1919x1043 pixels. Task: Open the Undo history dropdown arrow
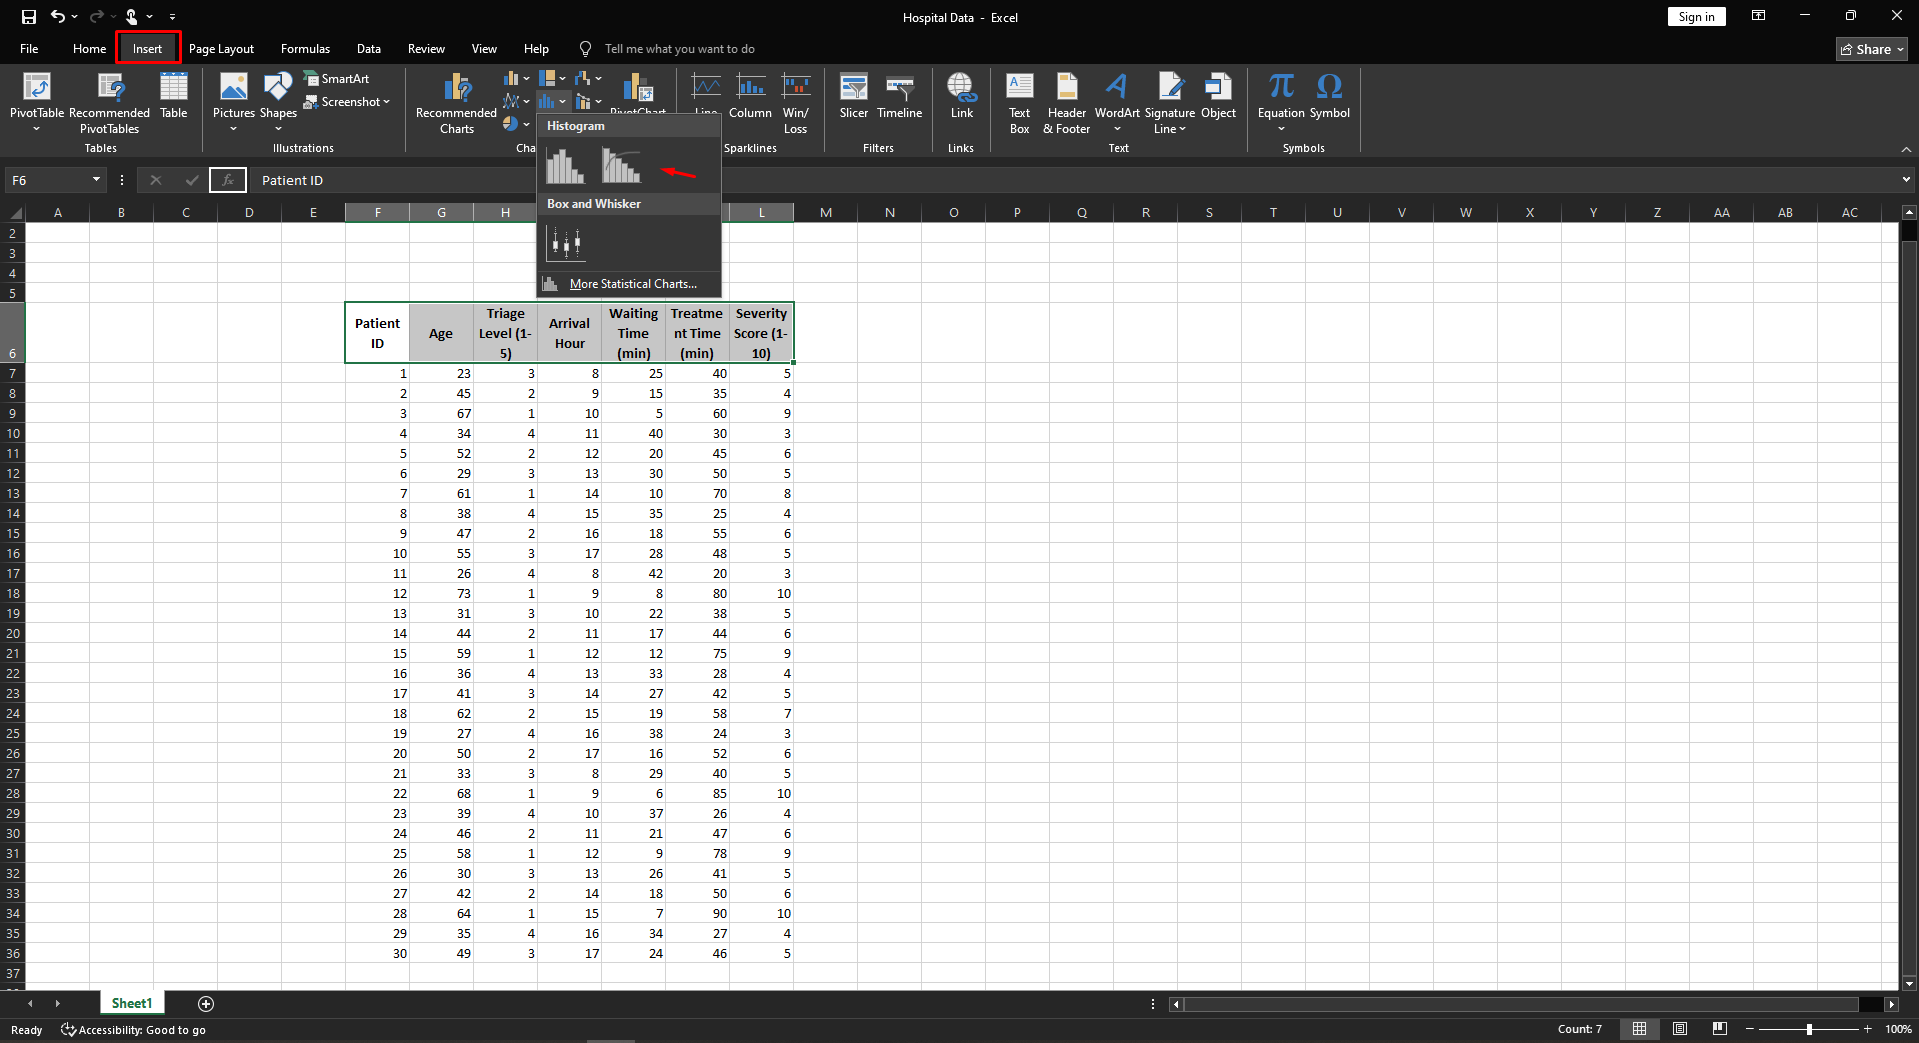[x=75, y=17]
